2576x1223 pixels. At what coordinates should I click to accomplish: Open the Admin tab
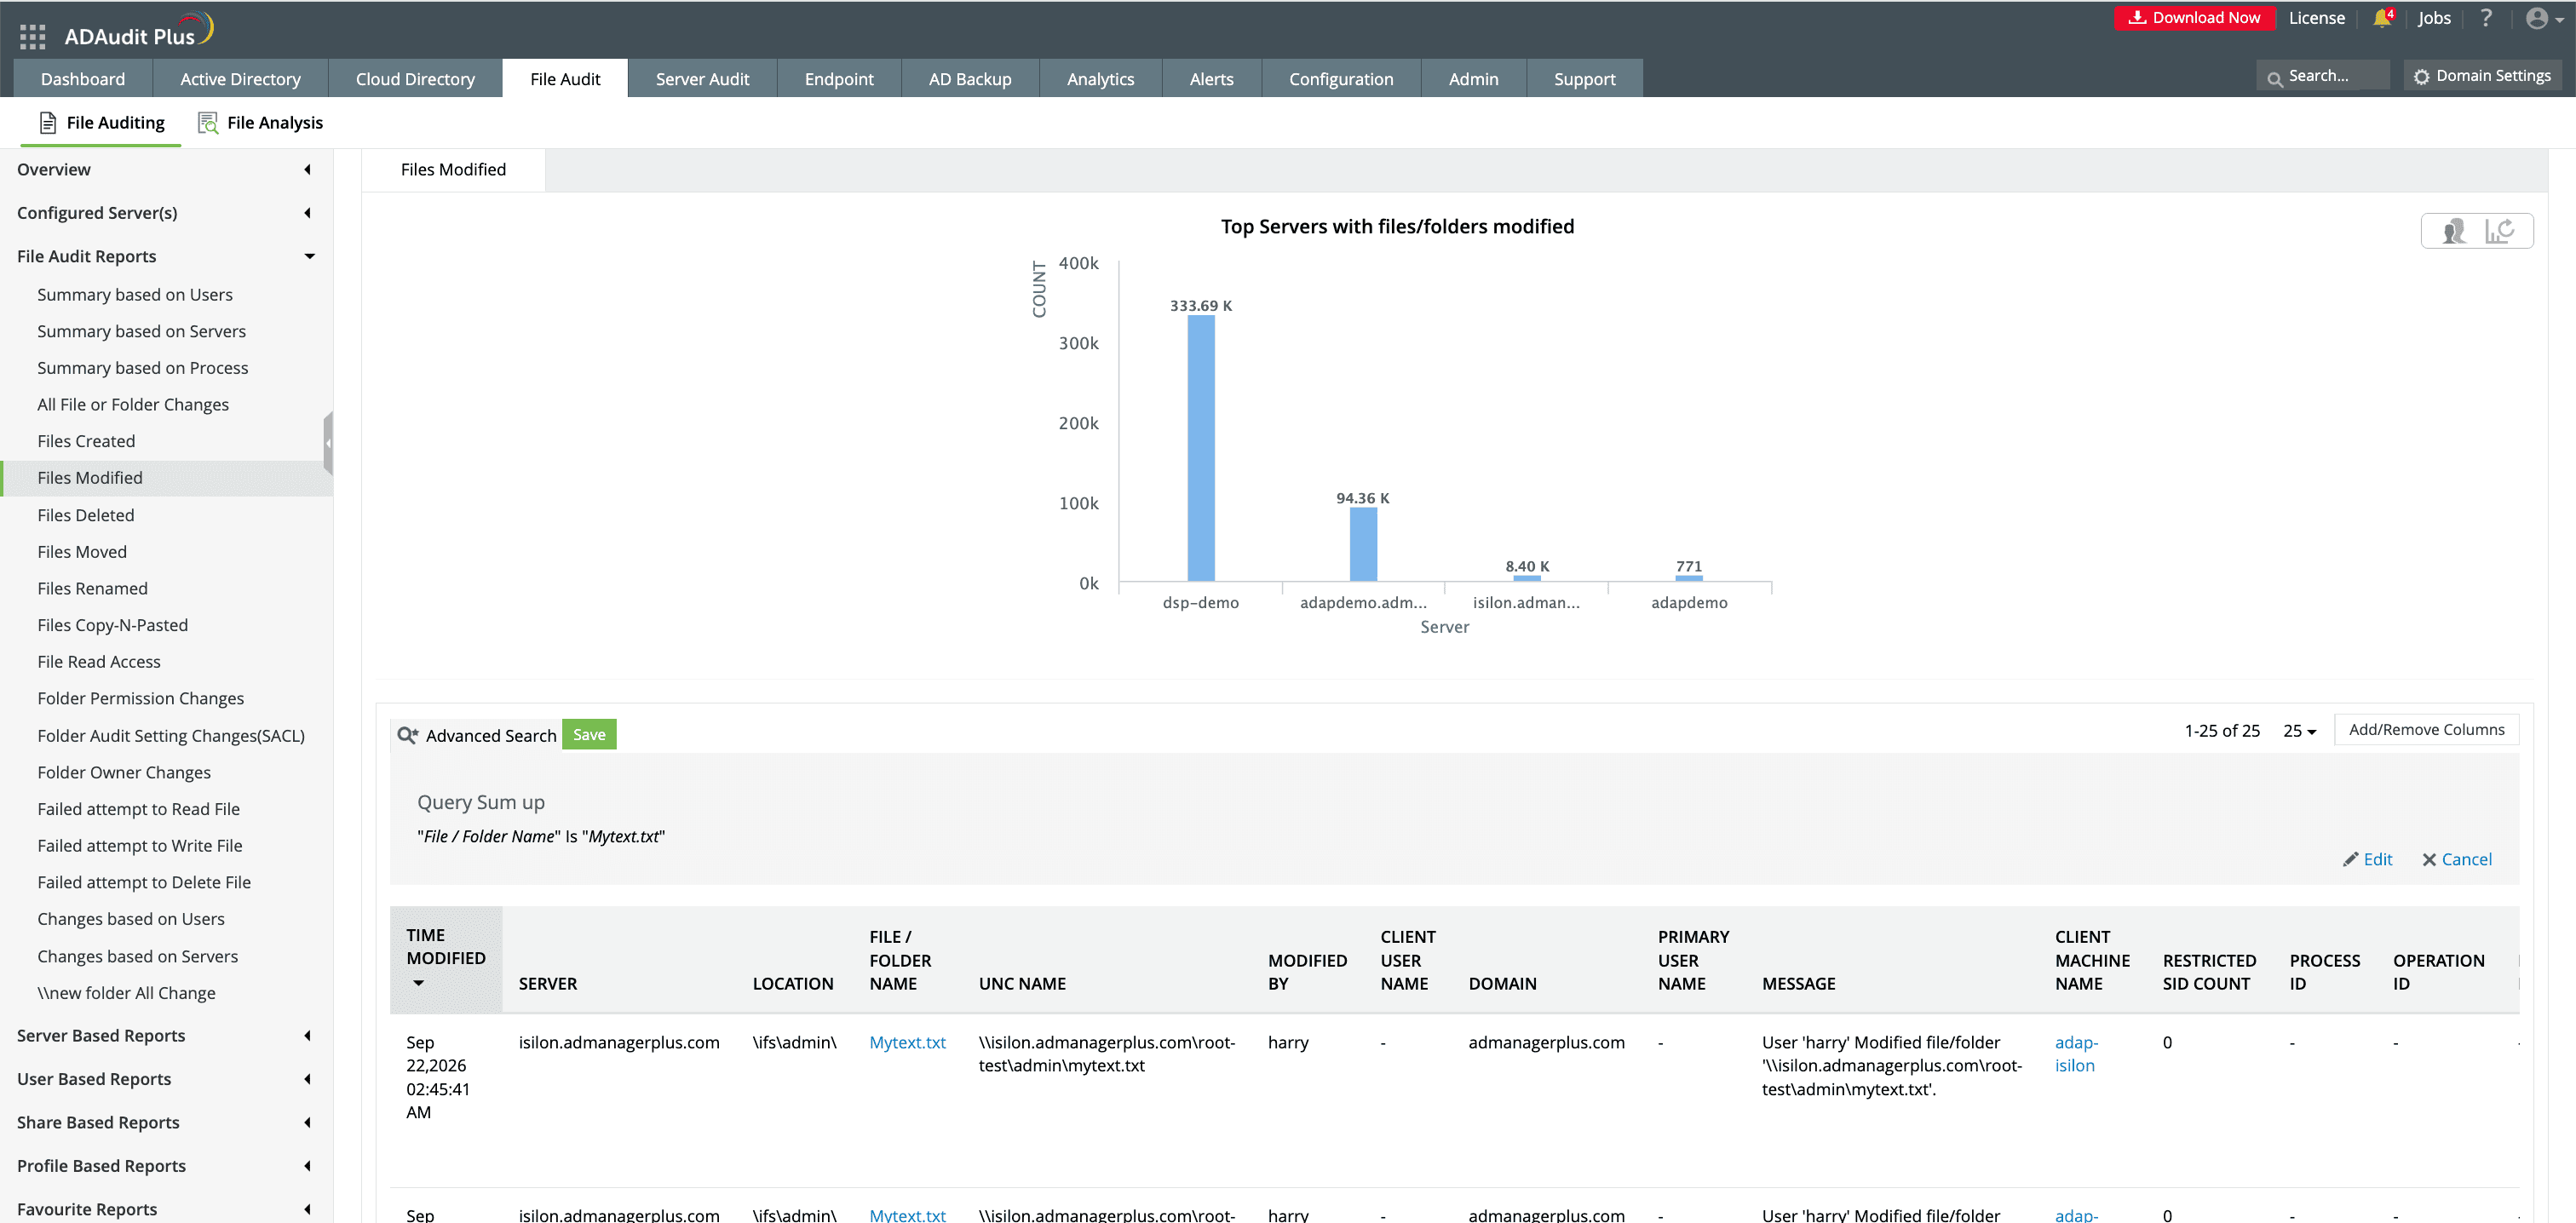1473,79
